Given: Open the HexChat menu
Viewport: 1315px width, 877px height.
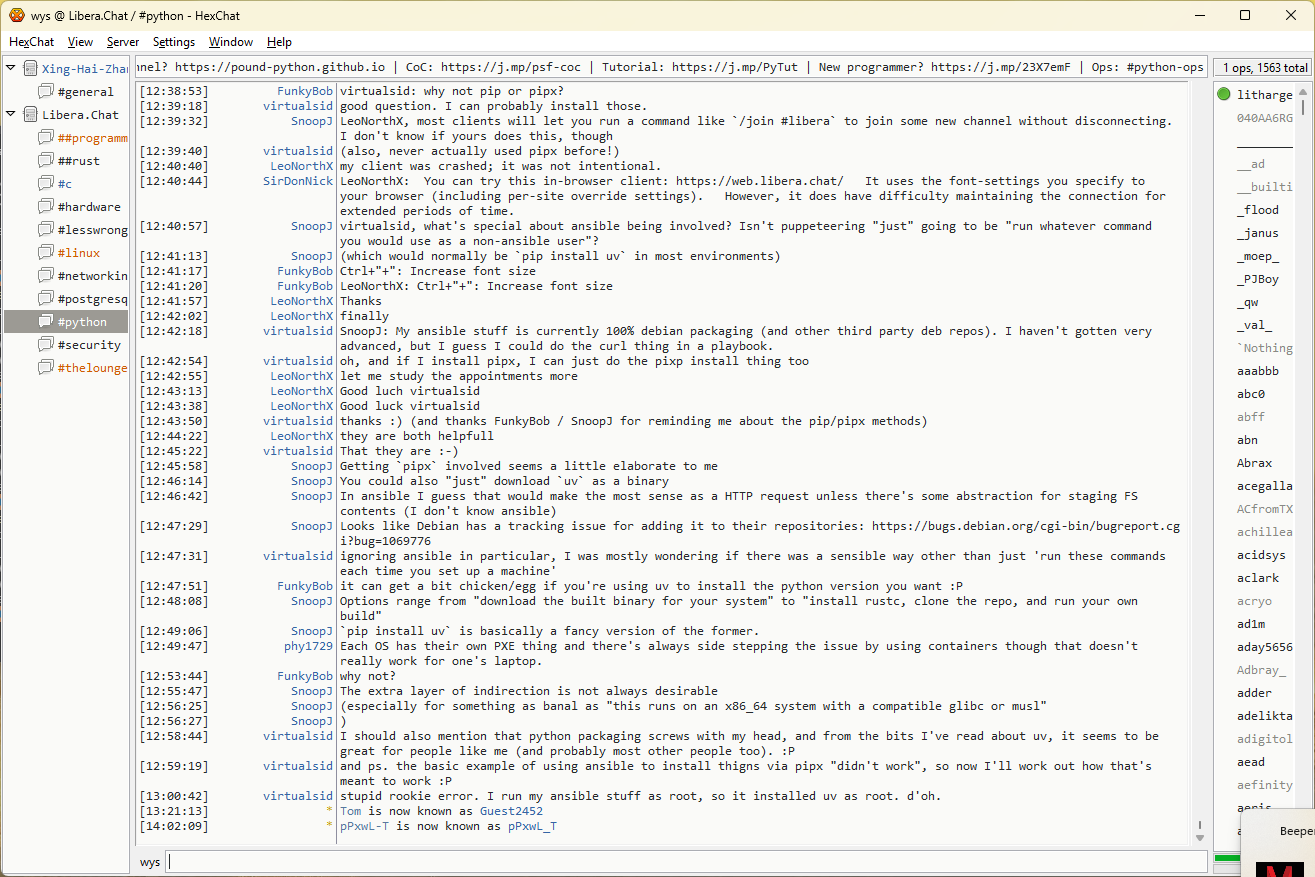Looking at the screenshot, I should tap(31, 42).
